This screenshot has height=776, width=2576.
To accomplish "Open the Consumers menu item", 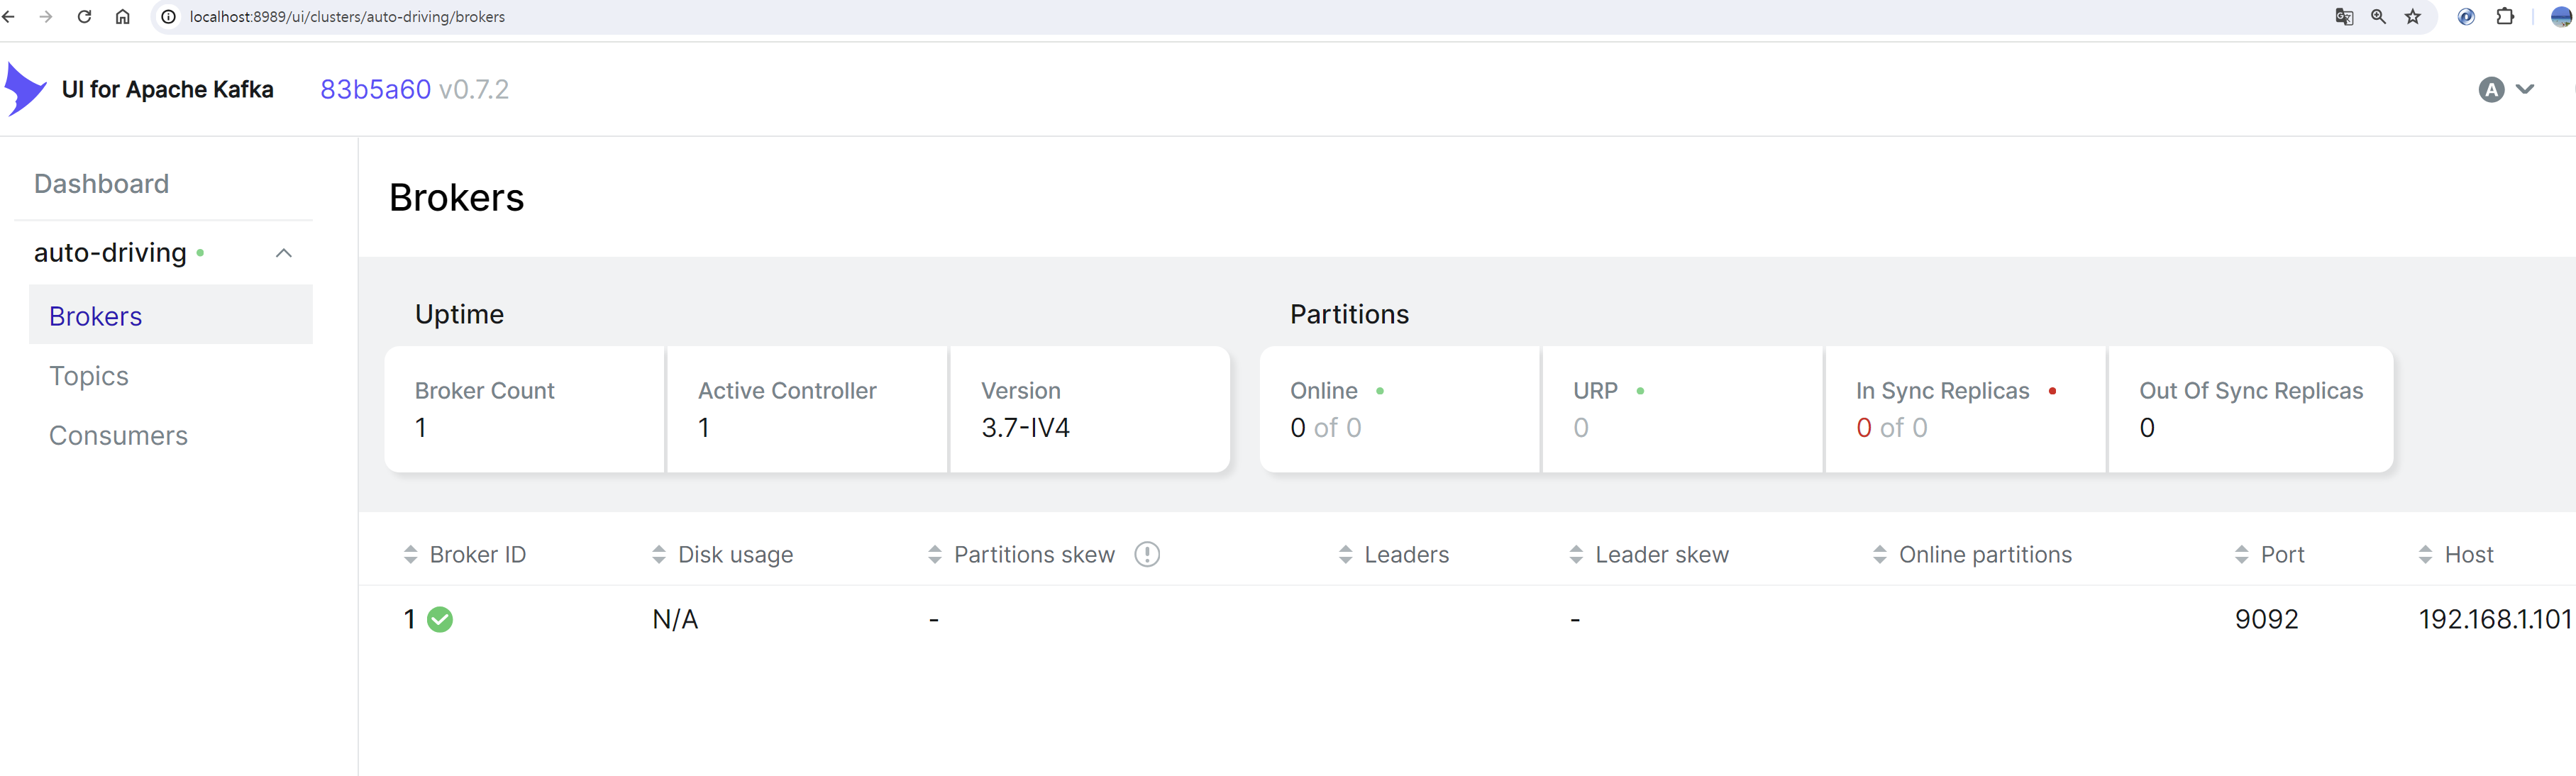I will pyautogui.click(x=118, y=436).
